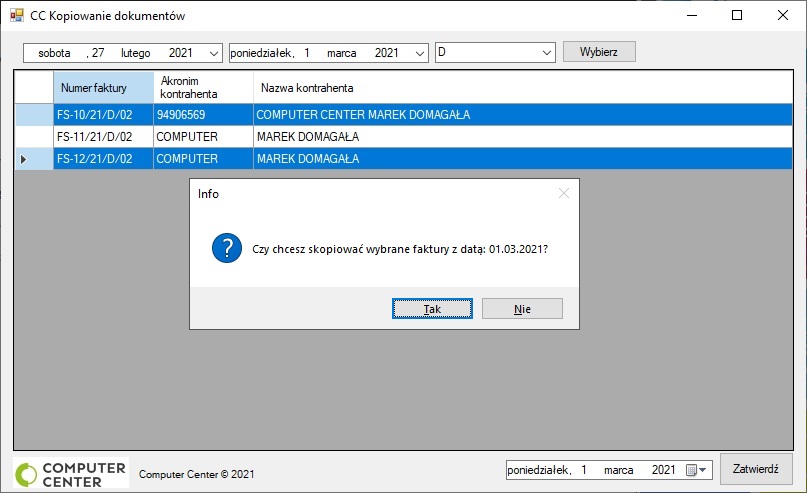The width and height of the screenshot is (807, 493).
Task: Select invoice cell FS-12/21/D/02
Action: pos(103,159)
